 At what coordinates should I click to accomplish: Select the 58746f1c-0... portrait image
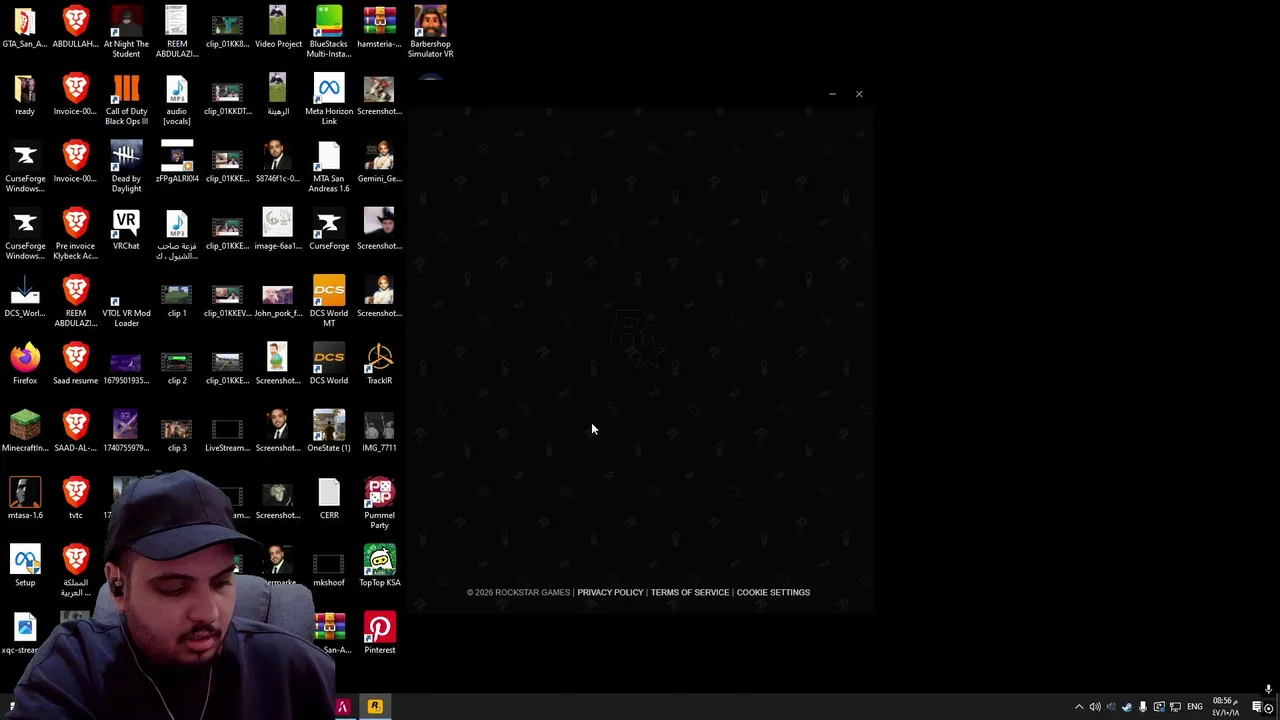pyautogui.click(x=278, y=162)
